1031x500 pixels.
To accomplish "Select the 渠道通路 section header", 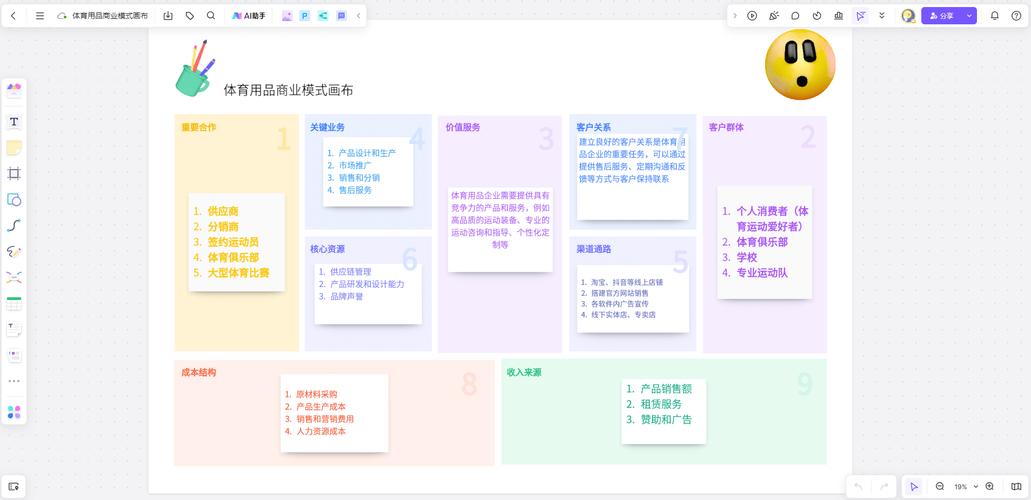I will (594, 249).
